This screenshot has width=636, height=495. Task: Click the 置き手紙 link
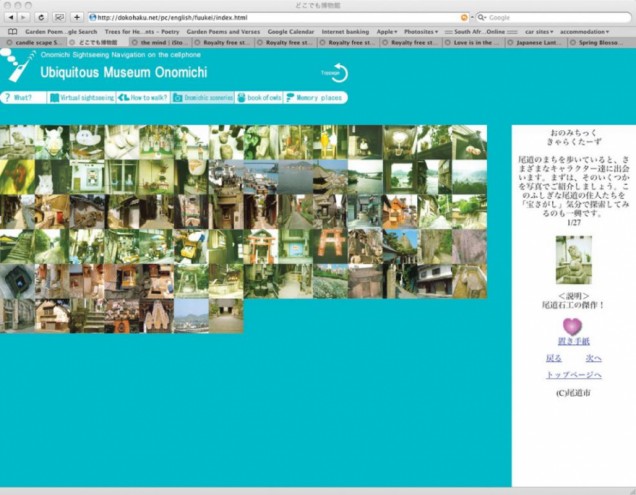(x=574, y=341)
